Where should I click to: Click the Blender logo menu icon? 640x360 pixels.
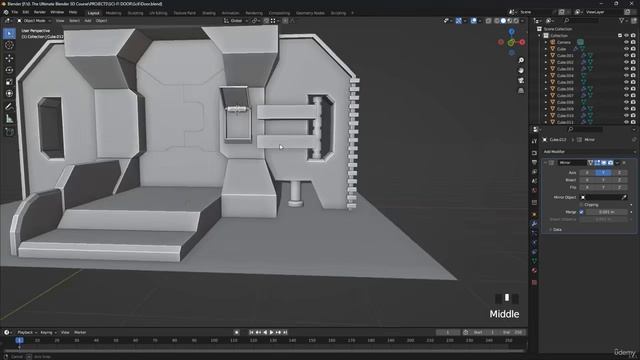[x=6, y=12]
